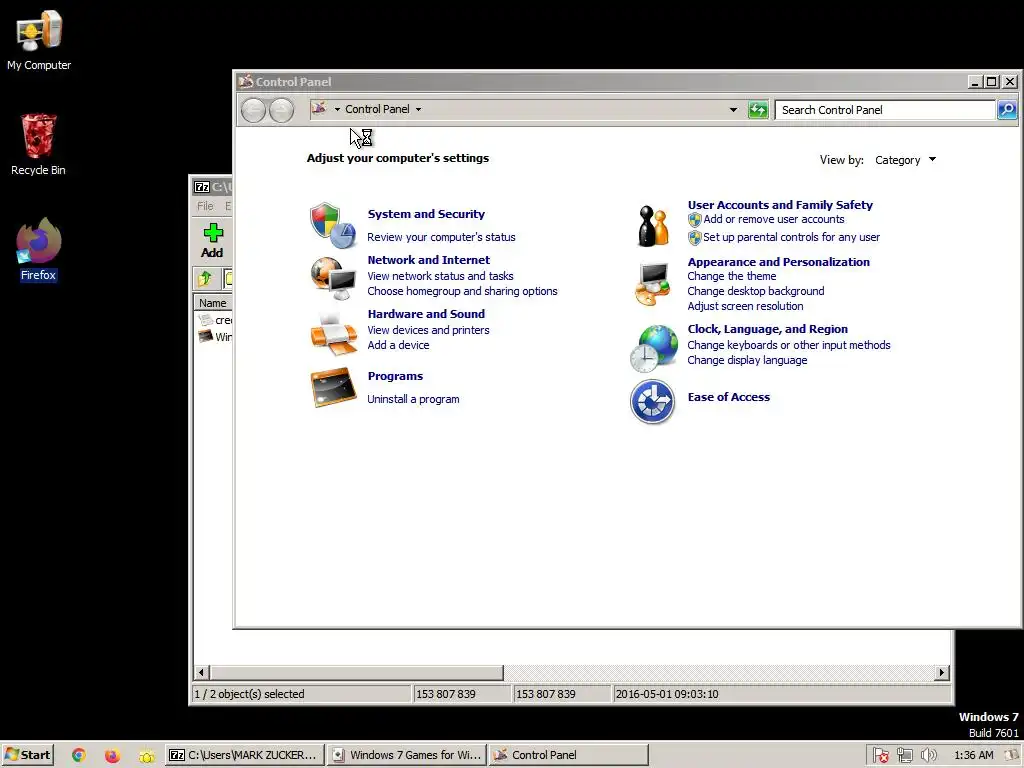
Task: Expand the arrow before Control Panel breadcrumb
Action: (337, 109)
